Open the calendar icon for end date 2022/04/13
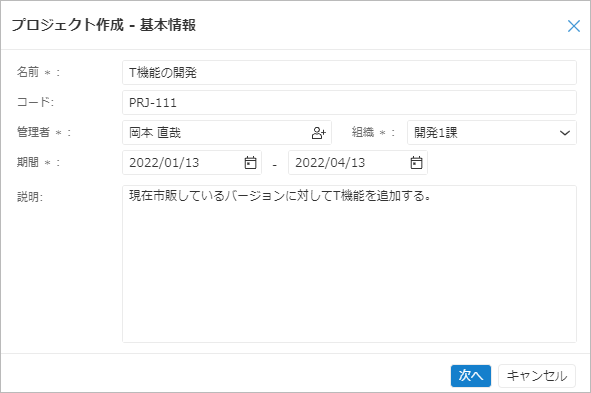This screenshot has height=393, width=591. (416, 162)
